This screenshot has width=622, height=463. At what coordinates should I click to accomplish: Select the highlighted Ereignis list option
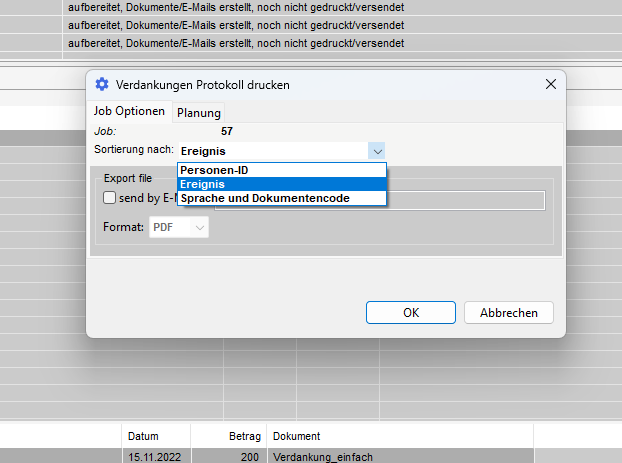coord(281,184)
